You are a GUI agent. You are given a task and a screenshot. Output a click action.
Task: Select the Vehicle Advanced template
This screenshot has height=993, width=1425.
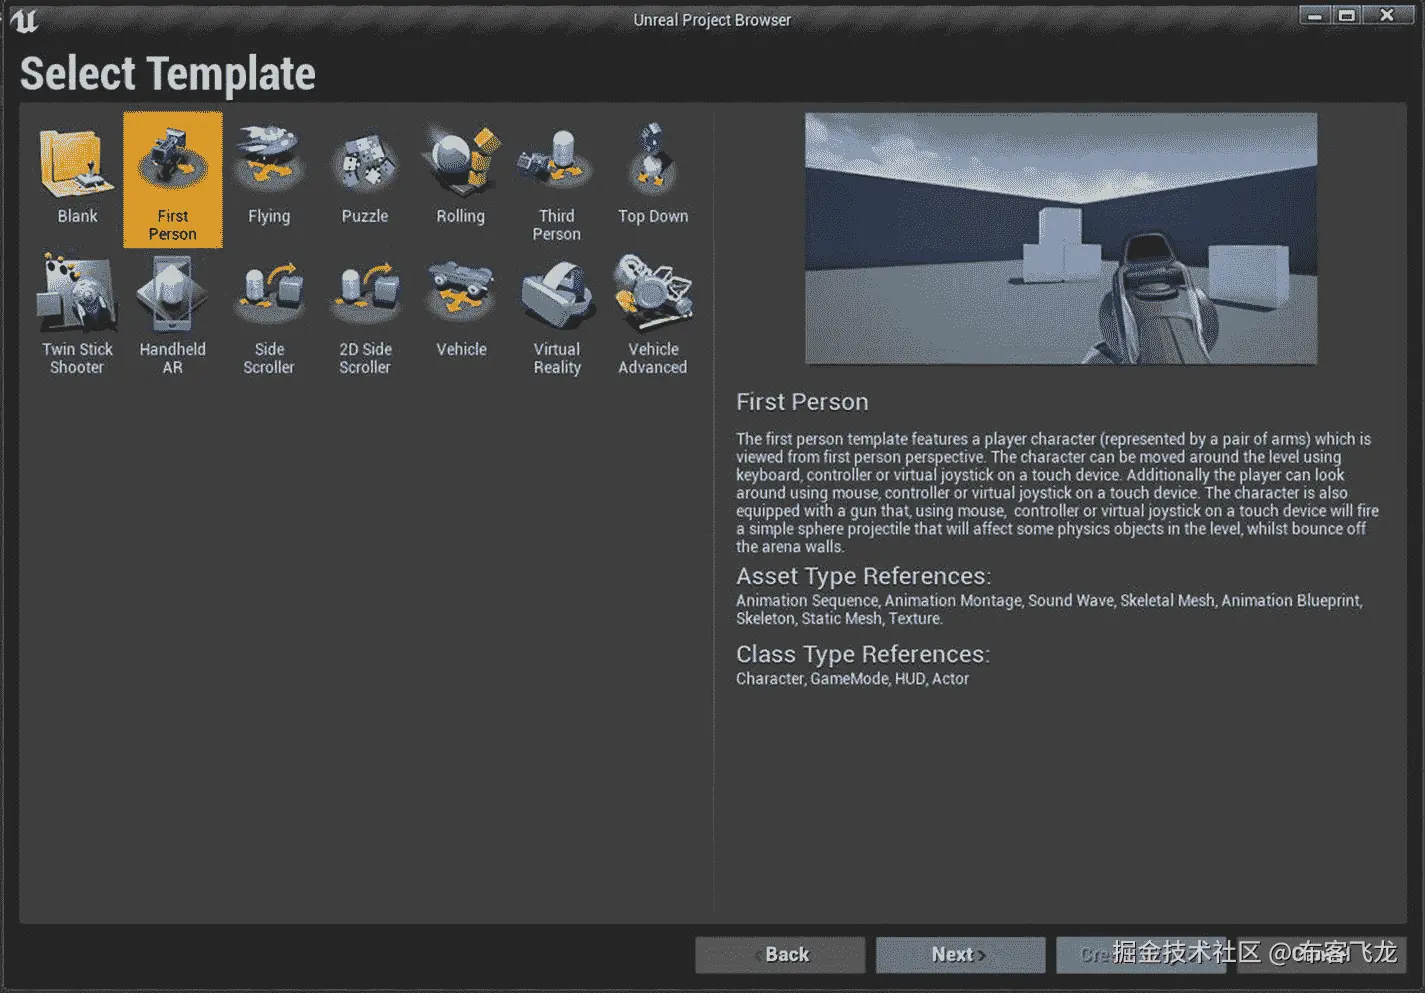point(653,314)
